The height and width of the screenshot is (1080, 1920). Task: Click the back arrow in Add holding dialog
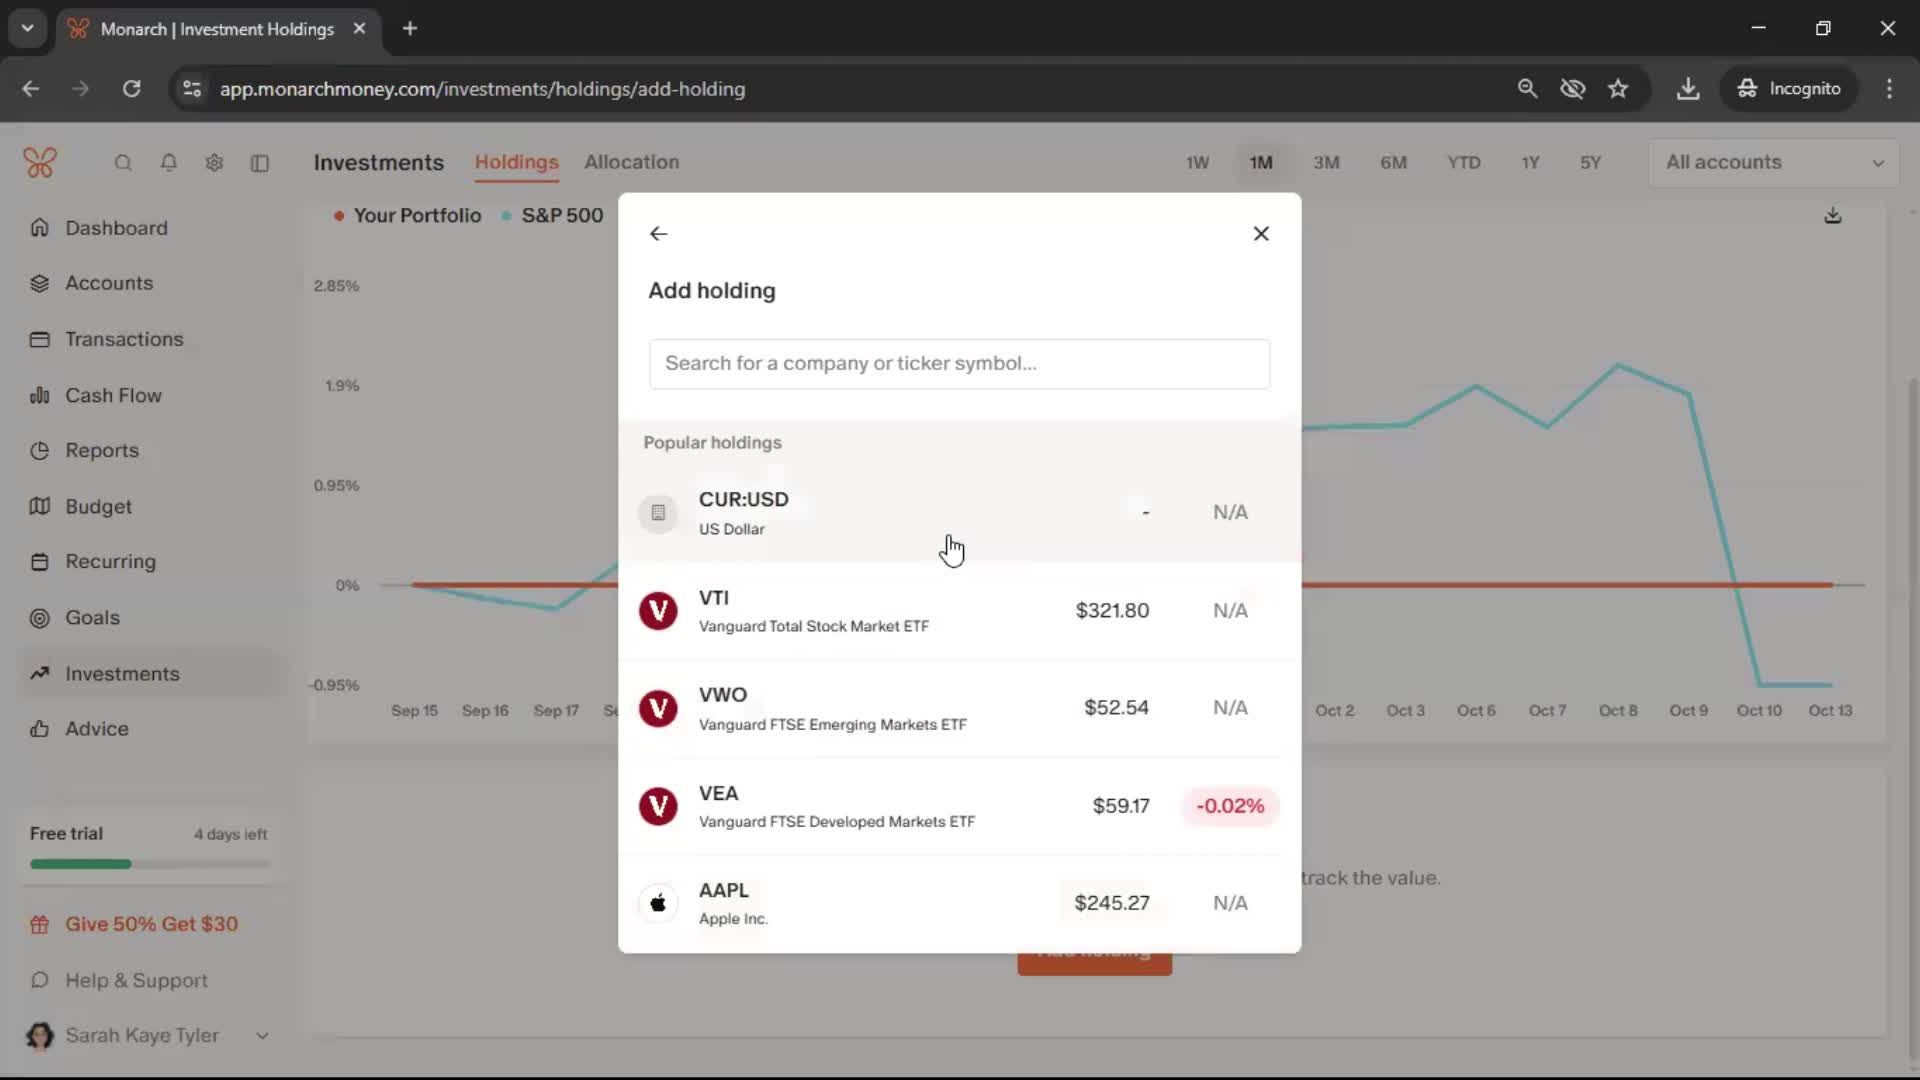[658, 233]
